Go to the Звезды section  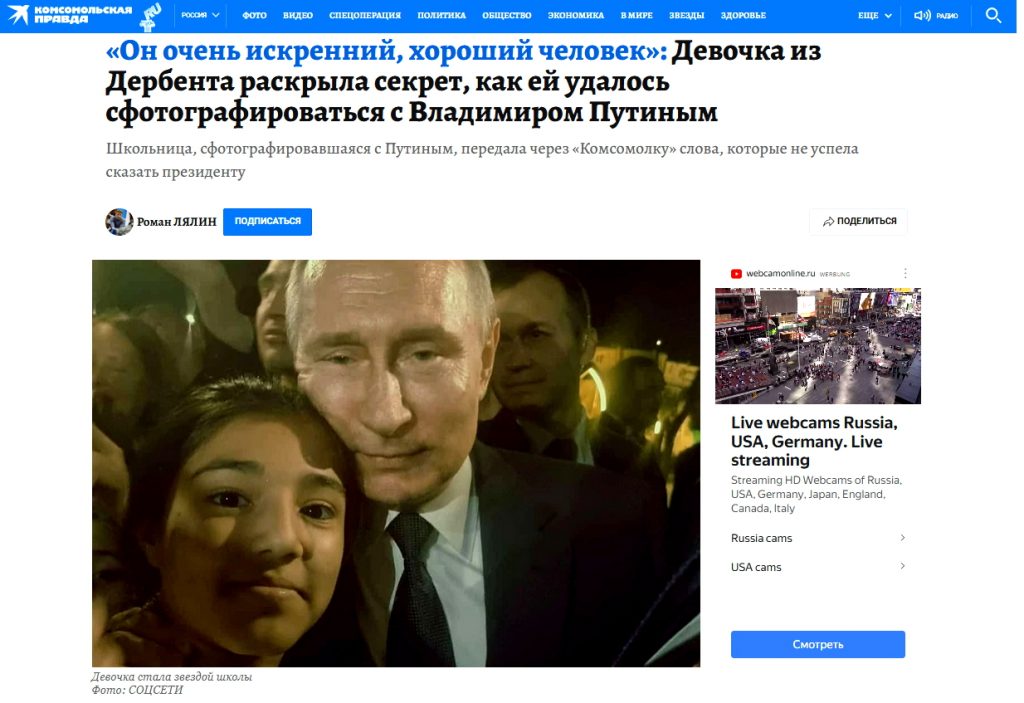pos(686,15)
